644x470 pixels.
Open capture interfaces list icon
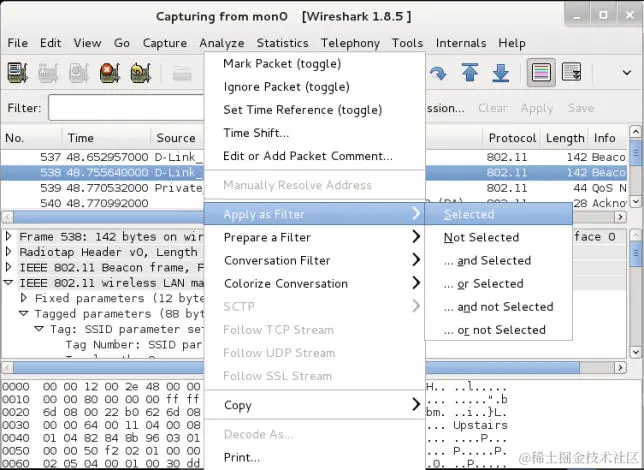18,73
